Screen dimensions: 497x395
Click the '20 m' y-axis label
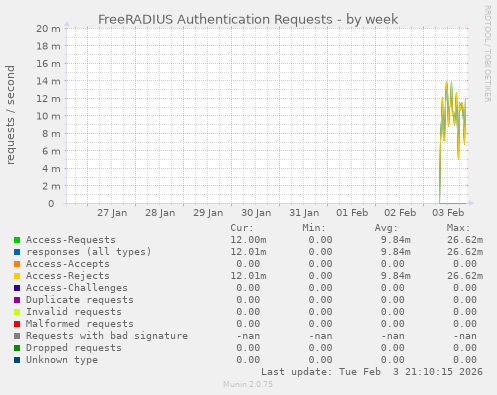point(48,29)
